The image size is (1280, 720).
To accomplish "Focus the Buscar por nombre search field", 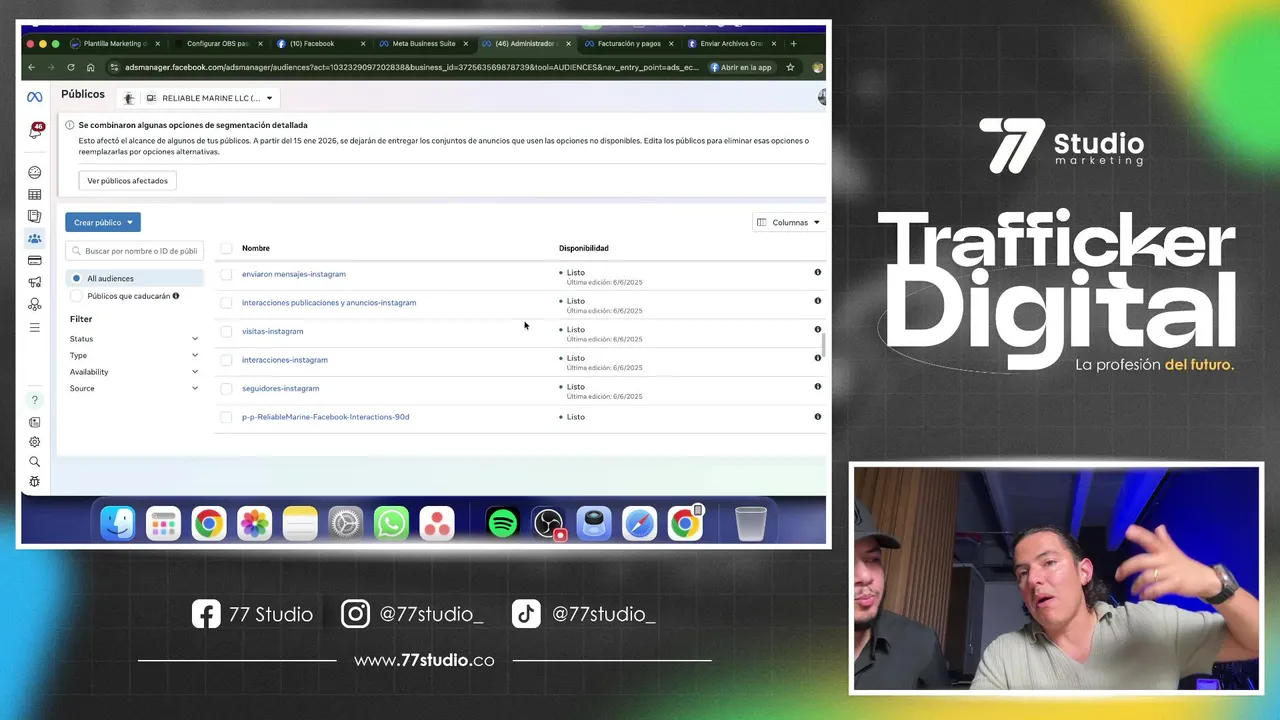I will pyautogui.click(x=134, y=251).
